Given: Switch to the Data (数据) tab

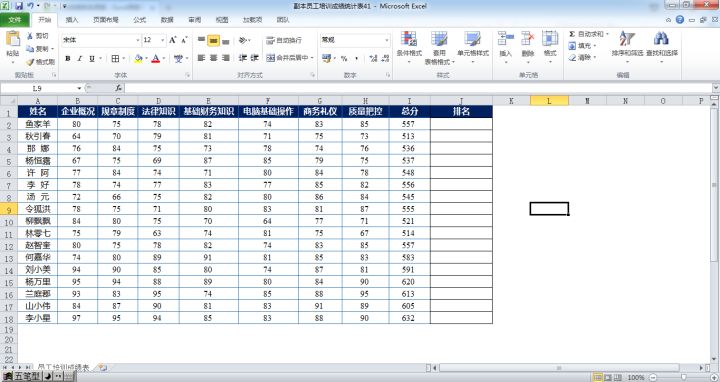Looking at the screenshot, I should [167, 20].
